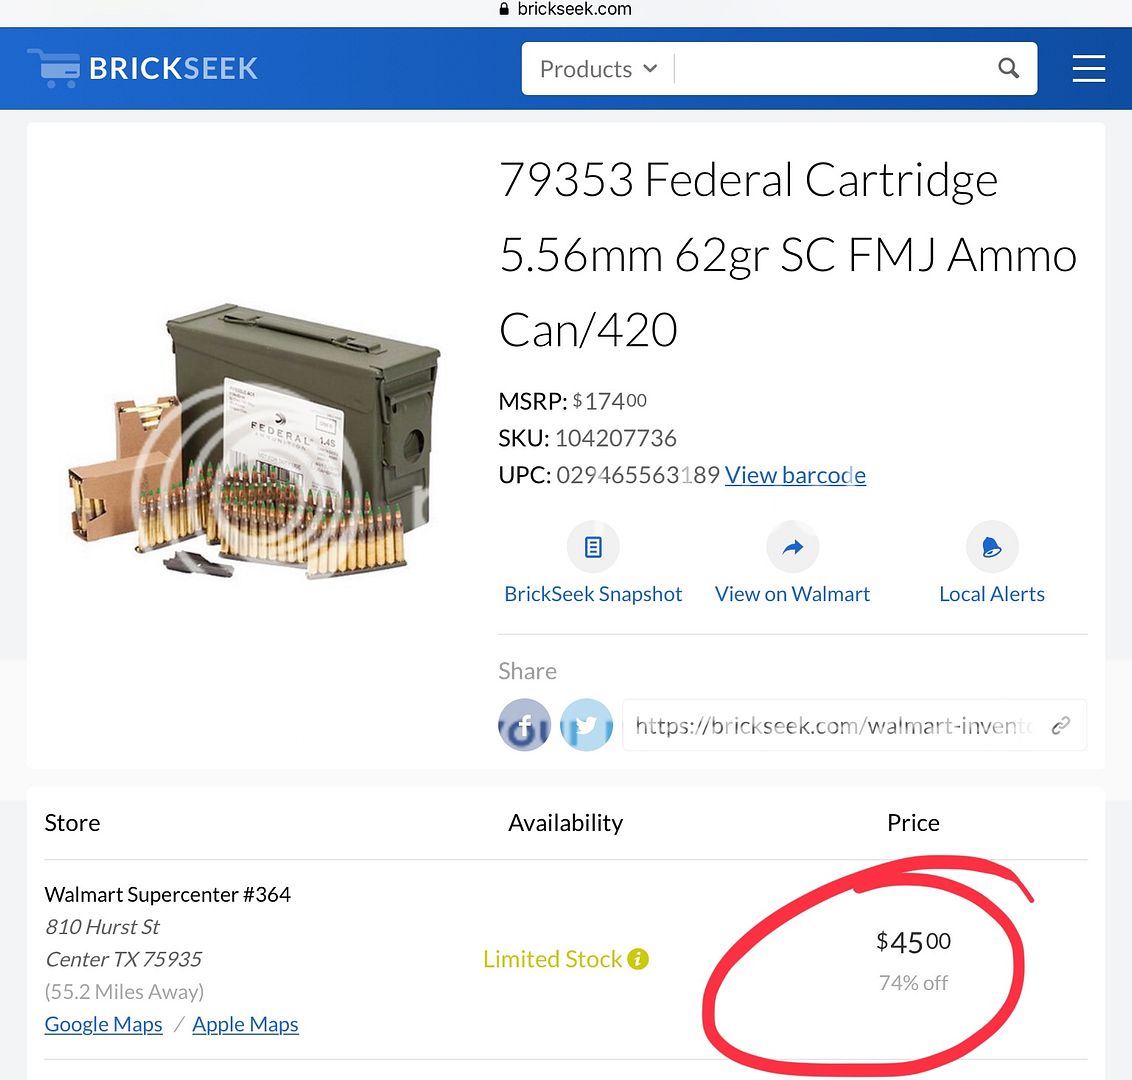Click the Limited Stock info icon
This screenshot has height=1080, width=1132.
tap(639, 958)
